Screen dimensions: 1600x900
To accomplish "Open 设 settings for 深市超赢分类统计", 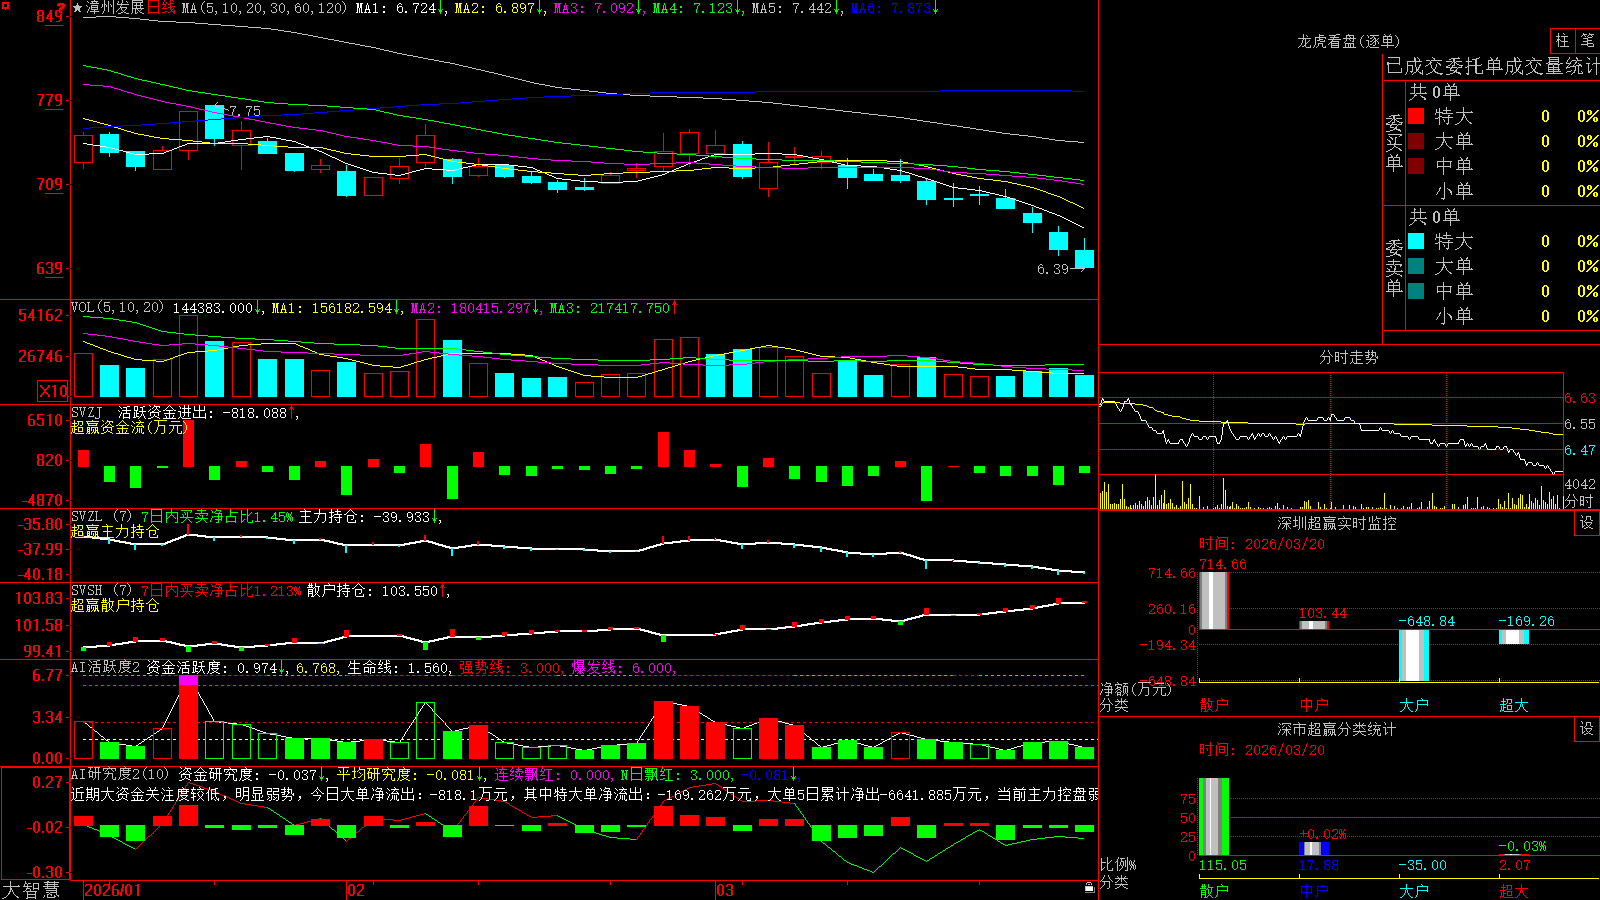I will (x=1587, y=729).
